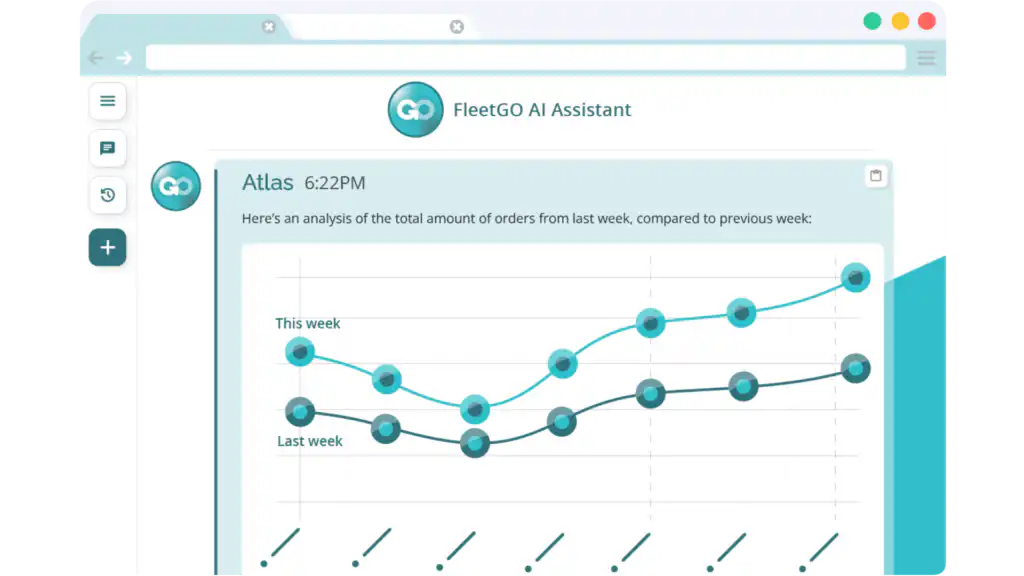The width and height of the screenshot is (1024, 576).
Task: Select the highest This week data point
Action: (856, 278)
